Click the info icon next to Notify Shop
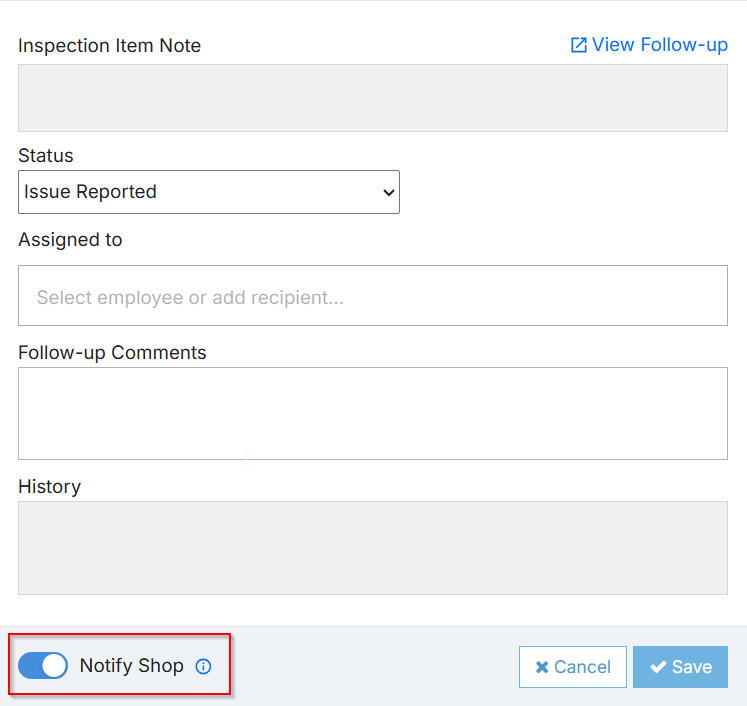Screen dimensions: 747x706 (203, 666)
